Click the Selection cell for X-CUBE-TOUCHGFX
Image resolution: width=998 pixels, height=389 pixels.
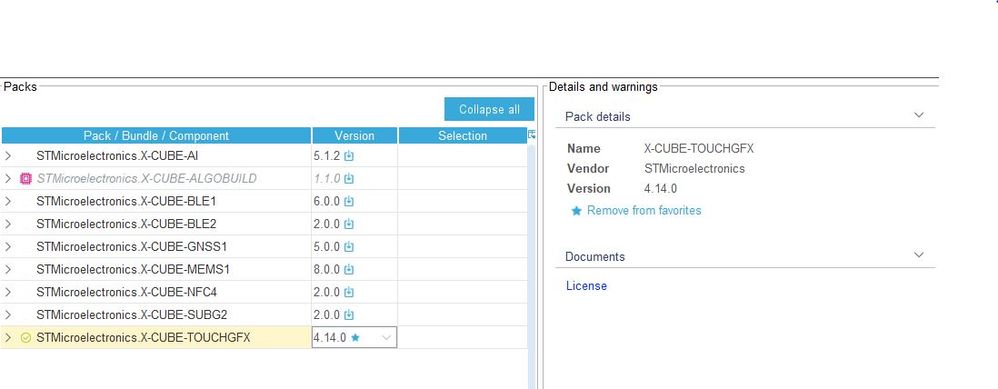coord(463,337)
